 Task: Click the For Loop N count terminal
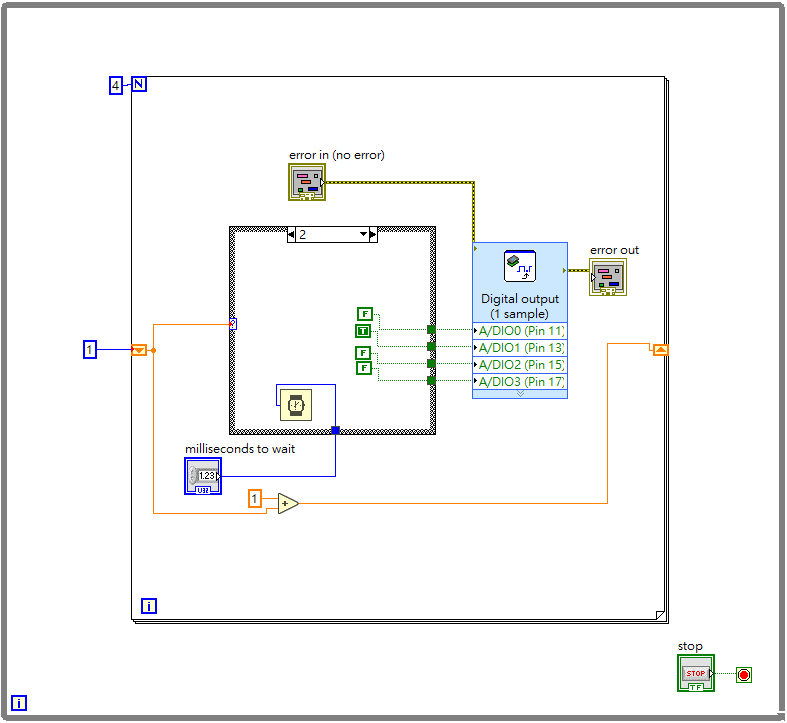click(139, 84)
